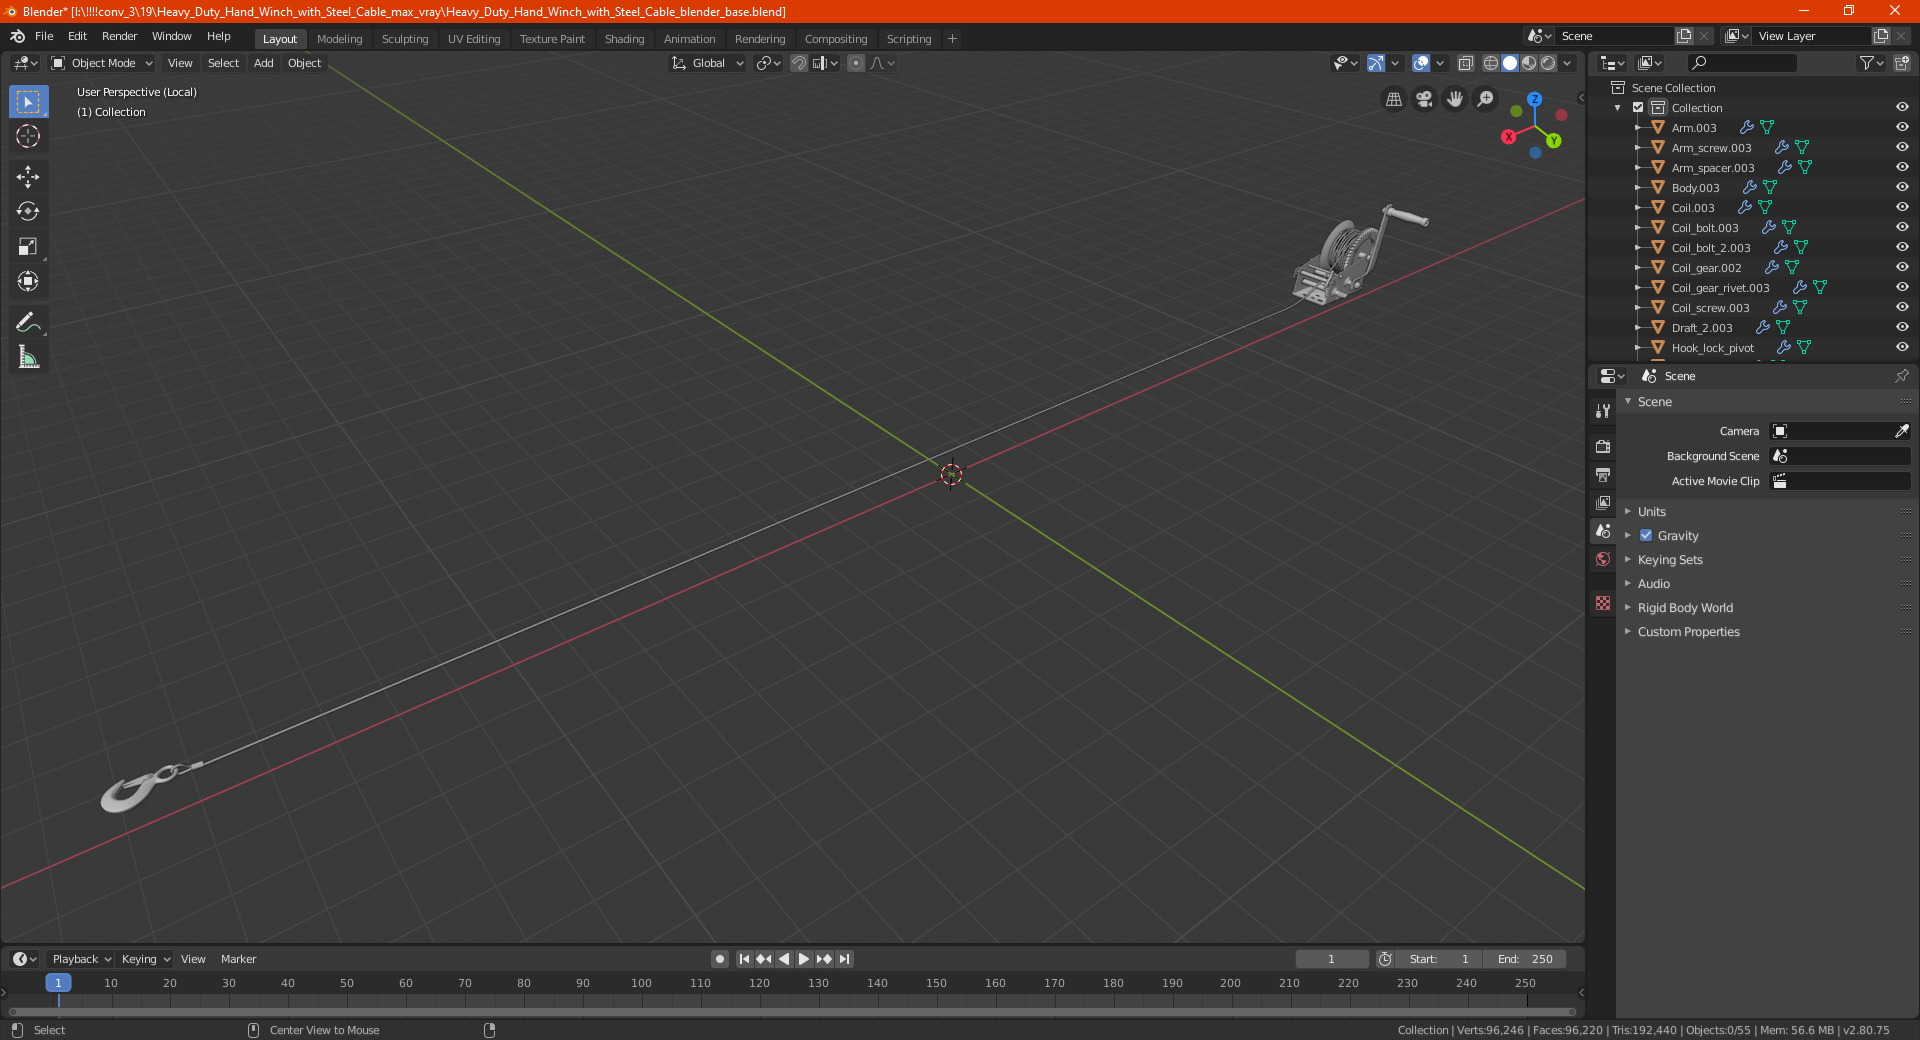Image resolution: width=1920 pixels, height=1040 pixels.
Task: Toggle X-ray view mode
Action: tap(1465, 63)
